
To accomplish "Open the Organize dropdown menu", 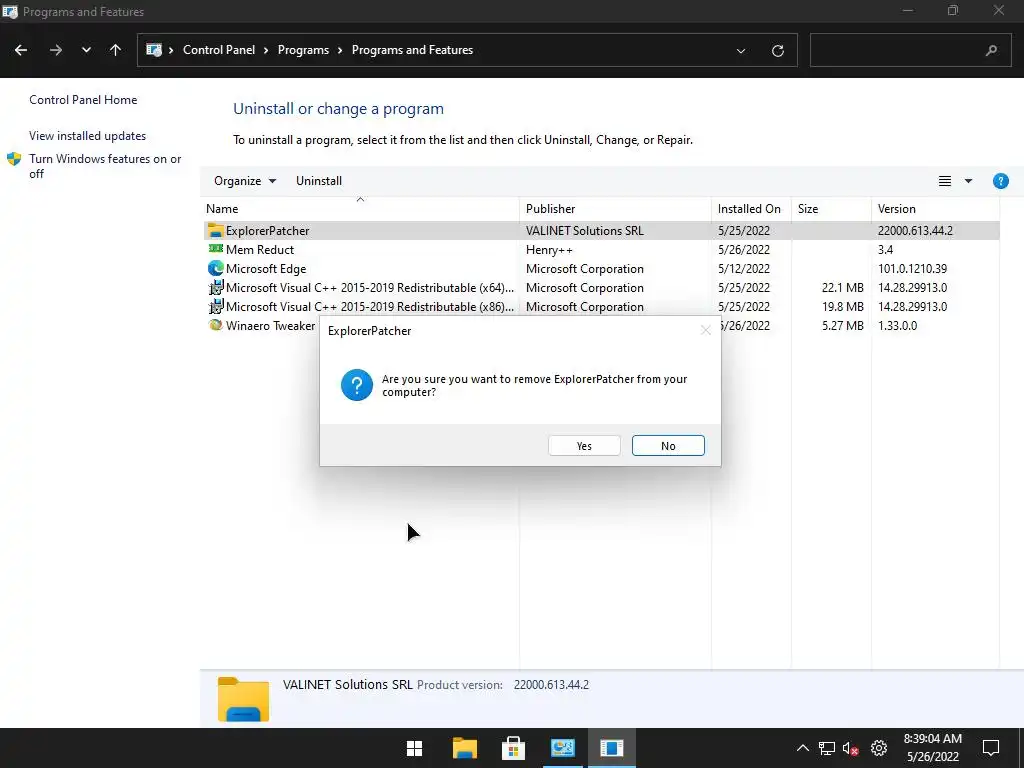I will point(245,181).
